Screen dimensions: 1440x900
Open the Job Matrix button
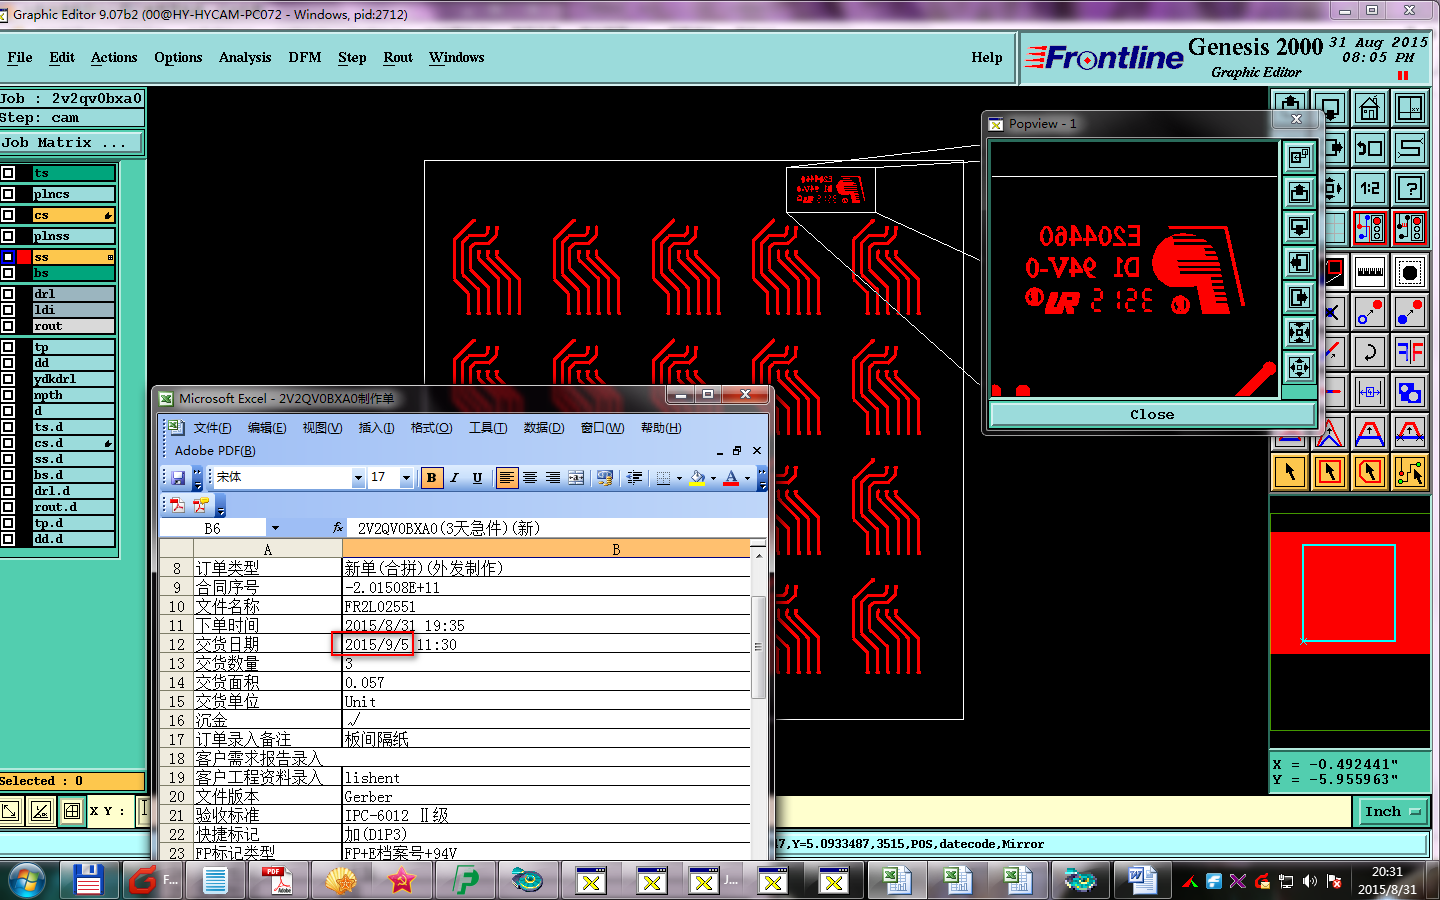click(71, 143)
